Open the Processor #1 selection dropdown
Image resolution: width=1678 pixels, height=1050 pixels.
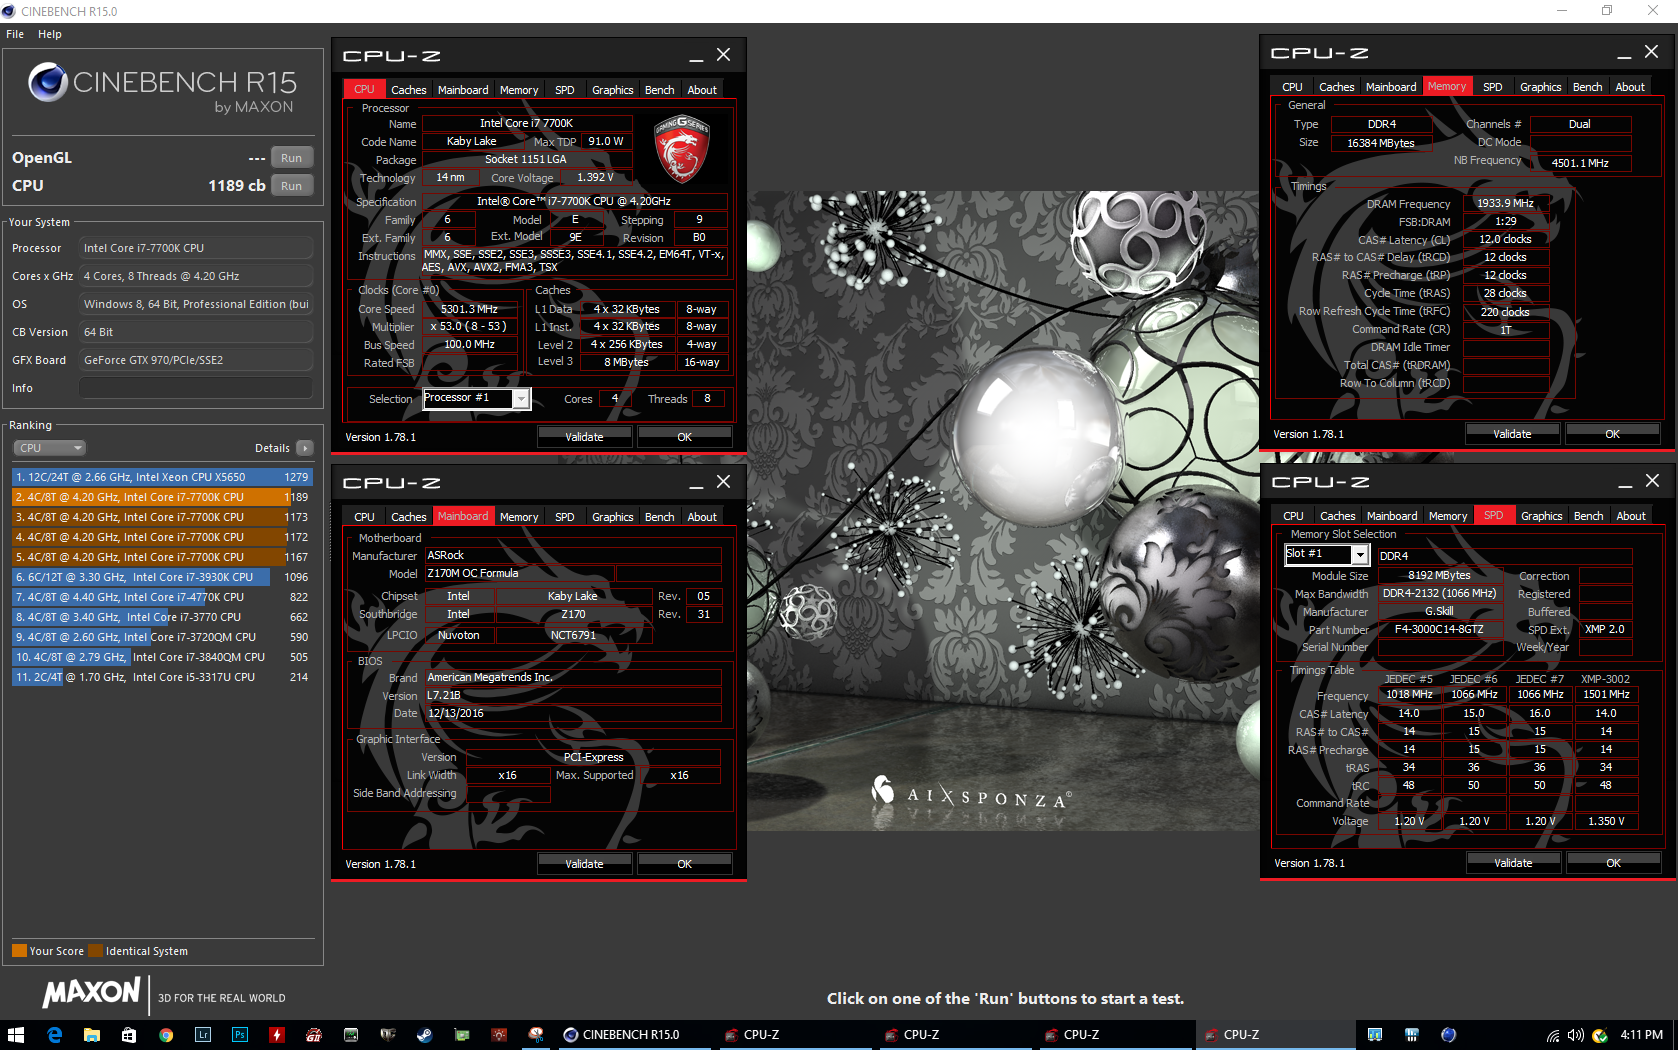[x=521, y=399]
